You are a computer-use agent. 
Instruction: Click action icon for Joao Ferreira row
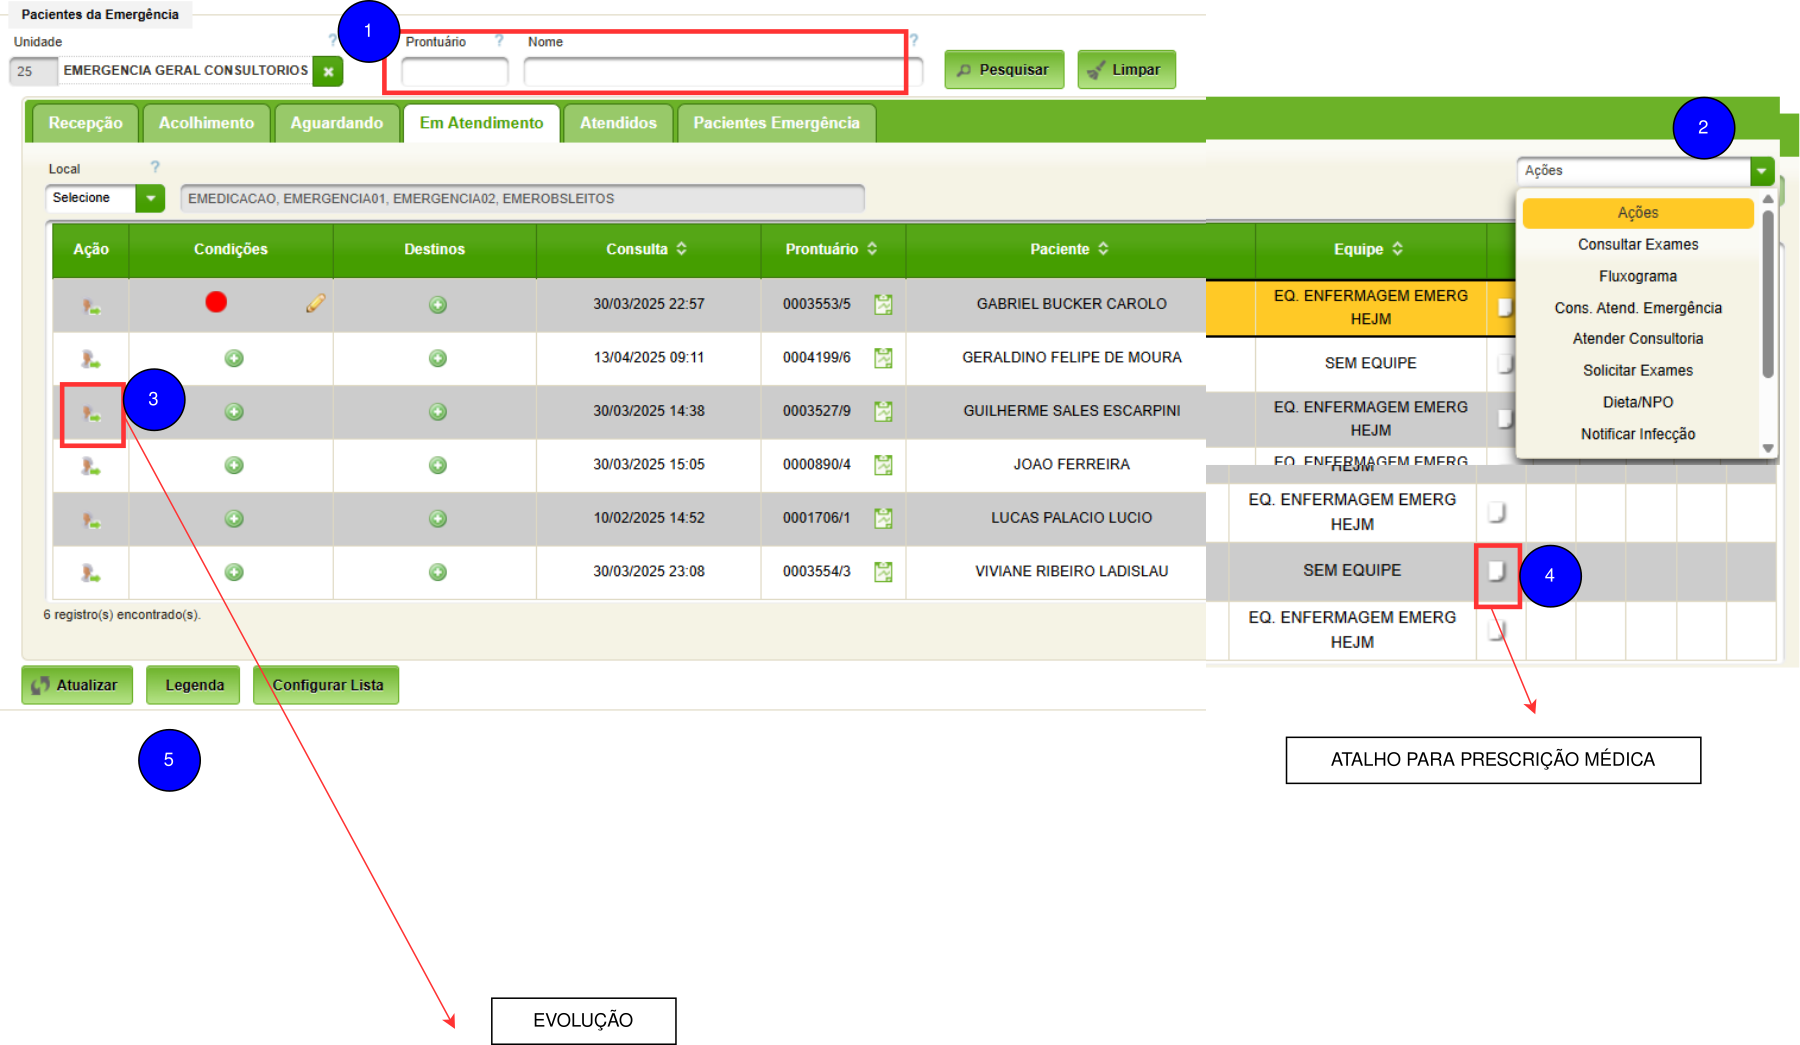pos(91,466)
